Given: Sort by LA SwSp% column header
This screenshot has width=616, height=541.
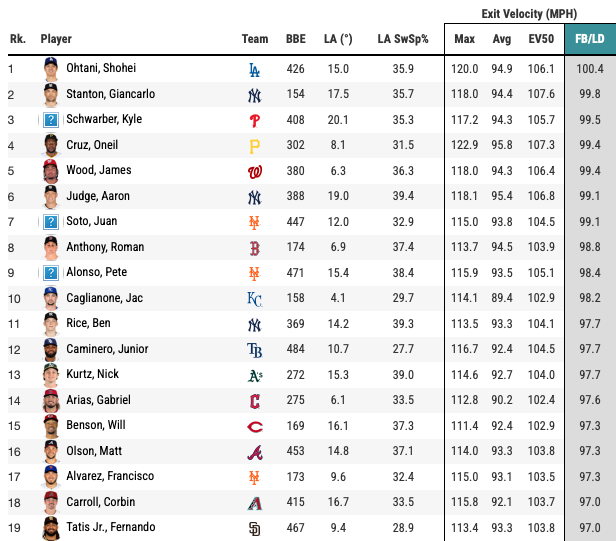Looking at the screenshot, I should tap(403, 39).
